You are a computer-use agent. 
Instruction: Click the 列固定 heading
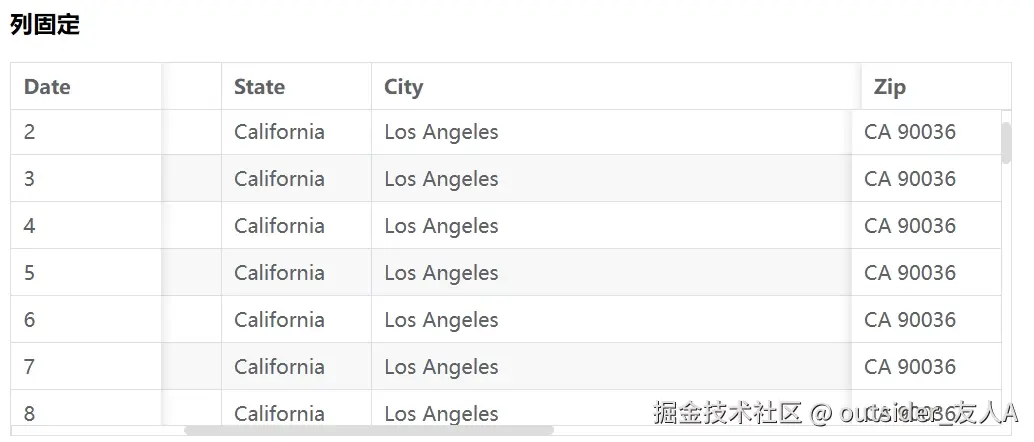coord(45,25)
